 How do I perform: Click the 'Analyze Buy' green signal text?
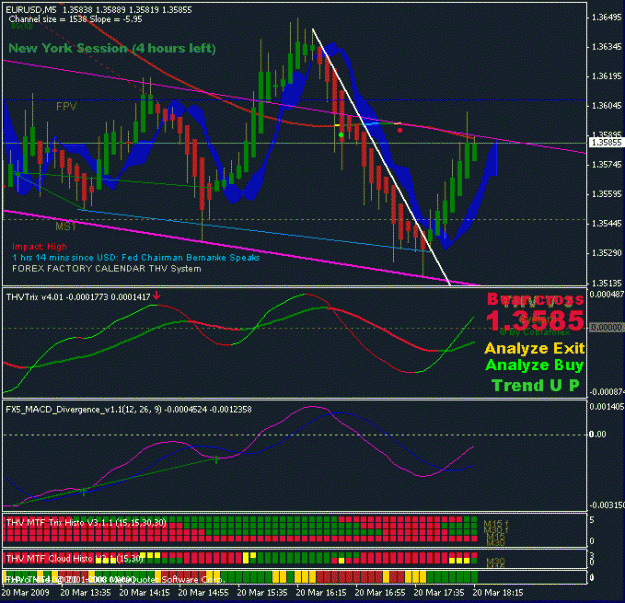[535, 365]
